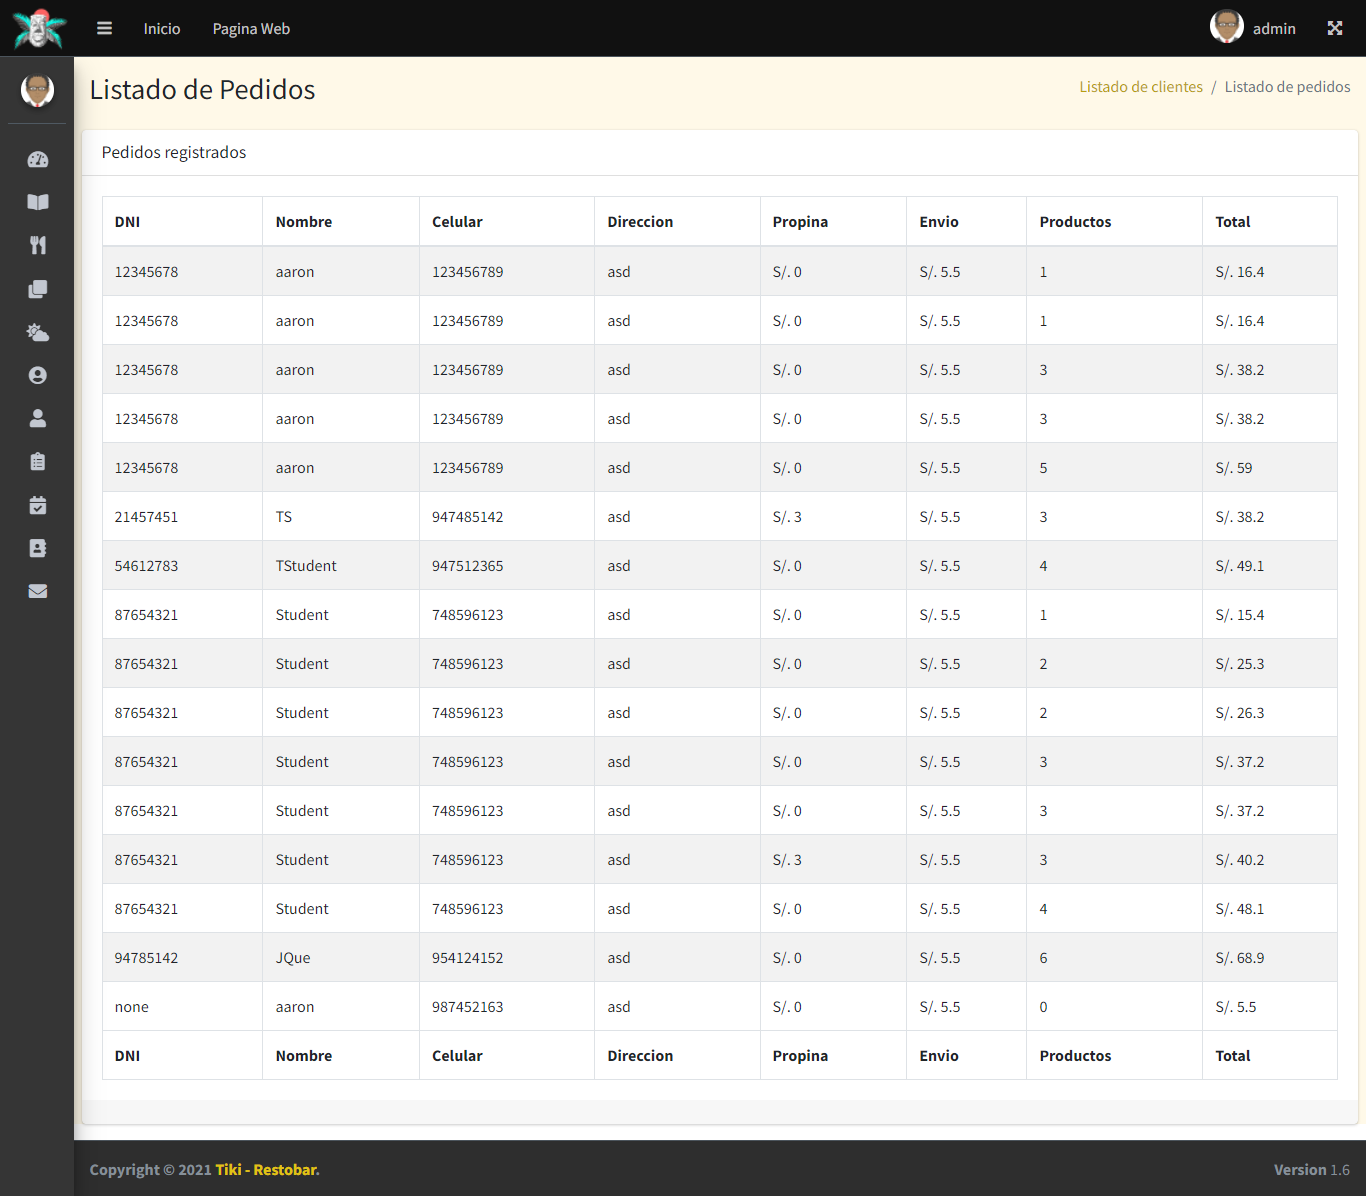Click the Tiki - Restobar footer link
The image size is (1366, 1197).
click(x=266, y=1170)
